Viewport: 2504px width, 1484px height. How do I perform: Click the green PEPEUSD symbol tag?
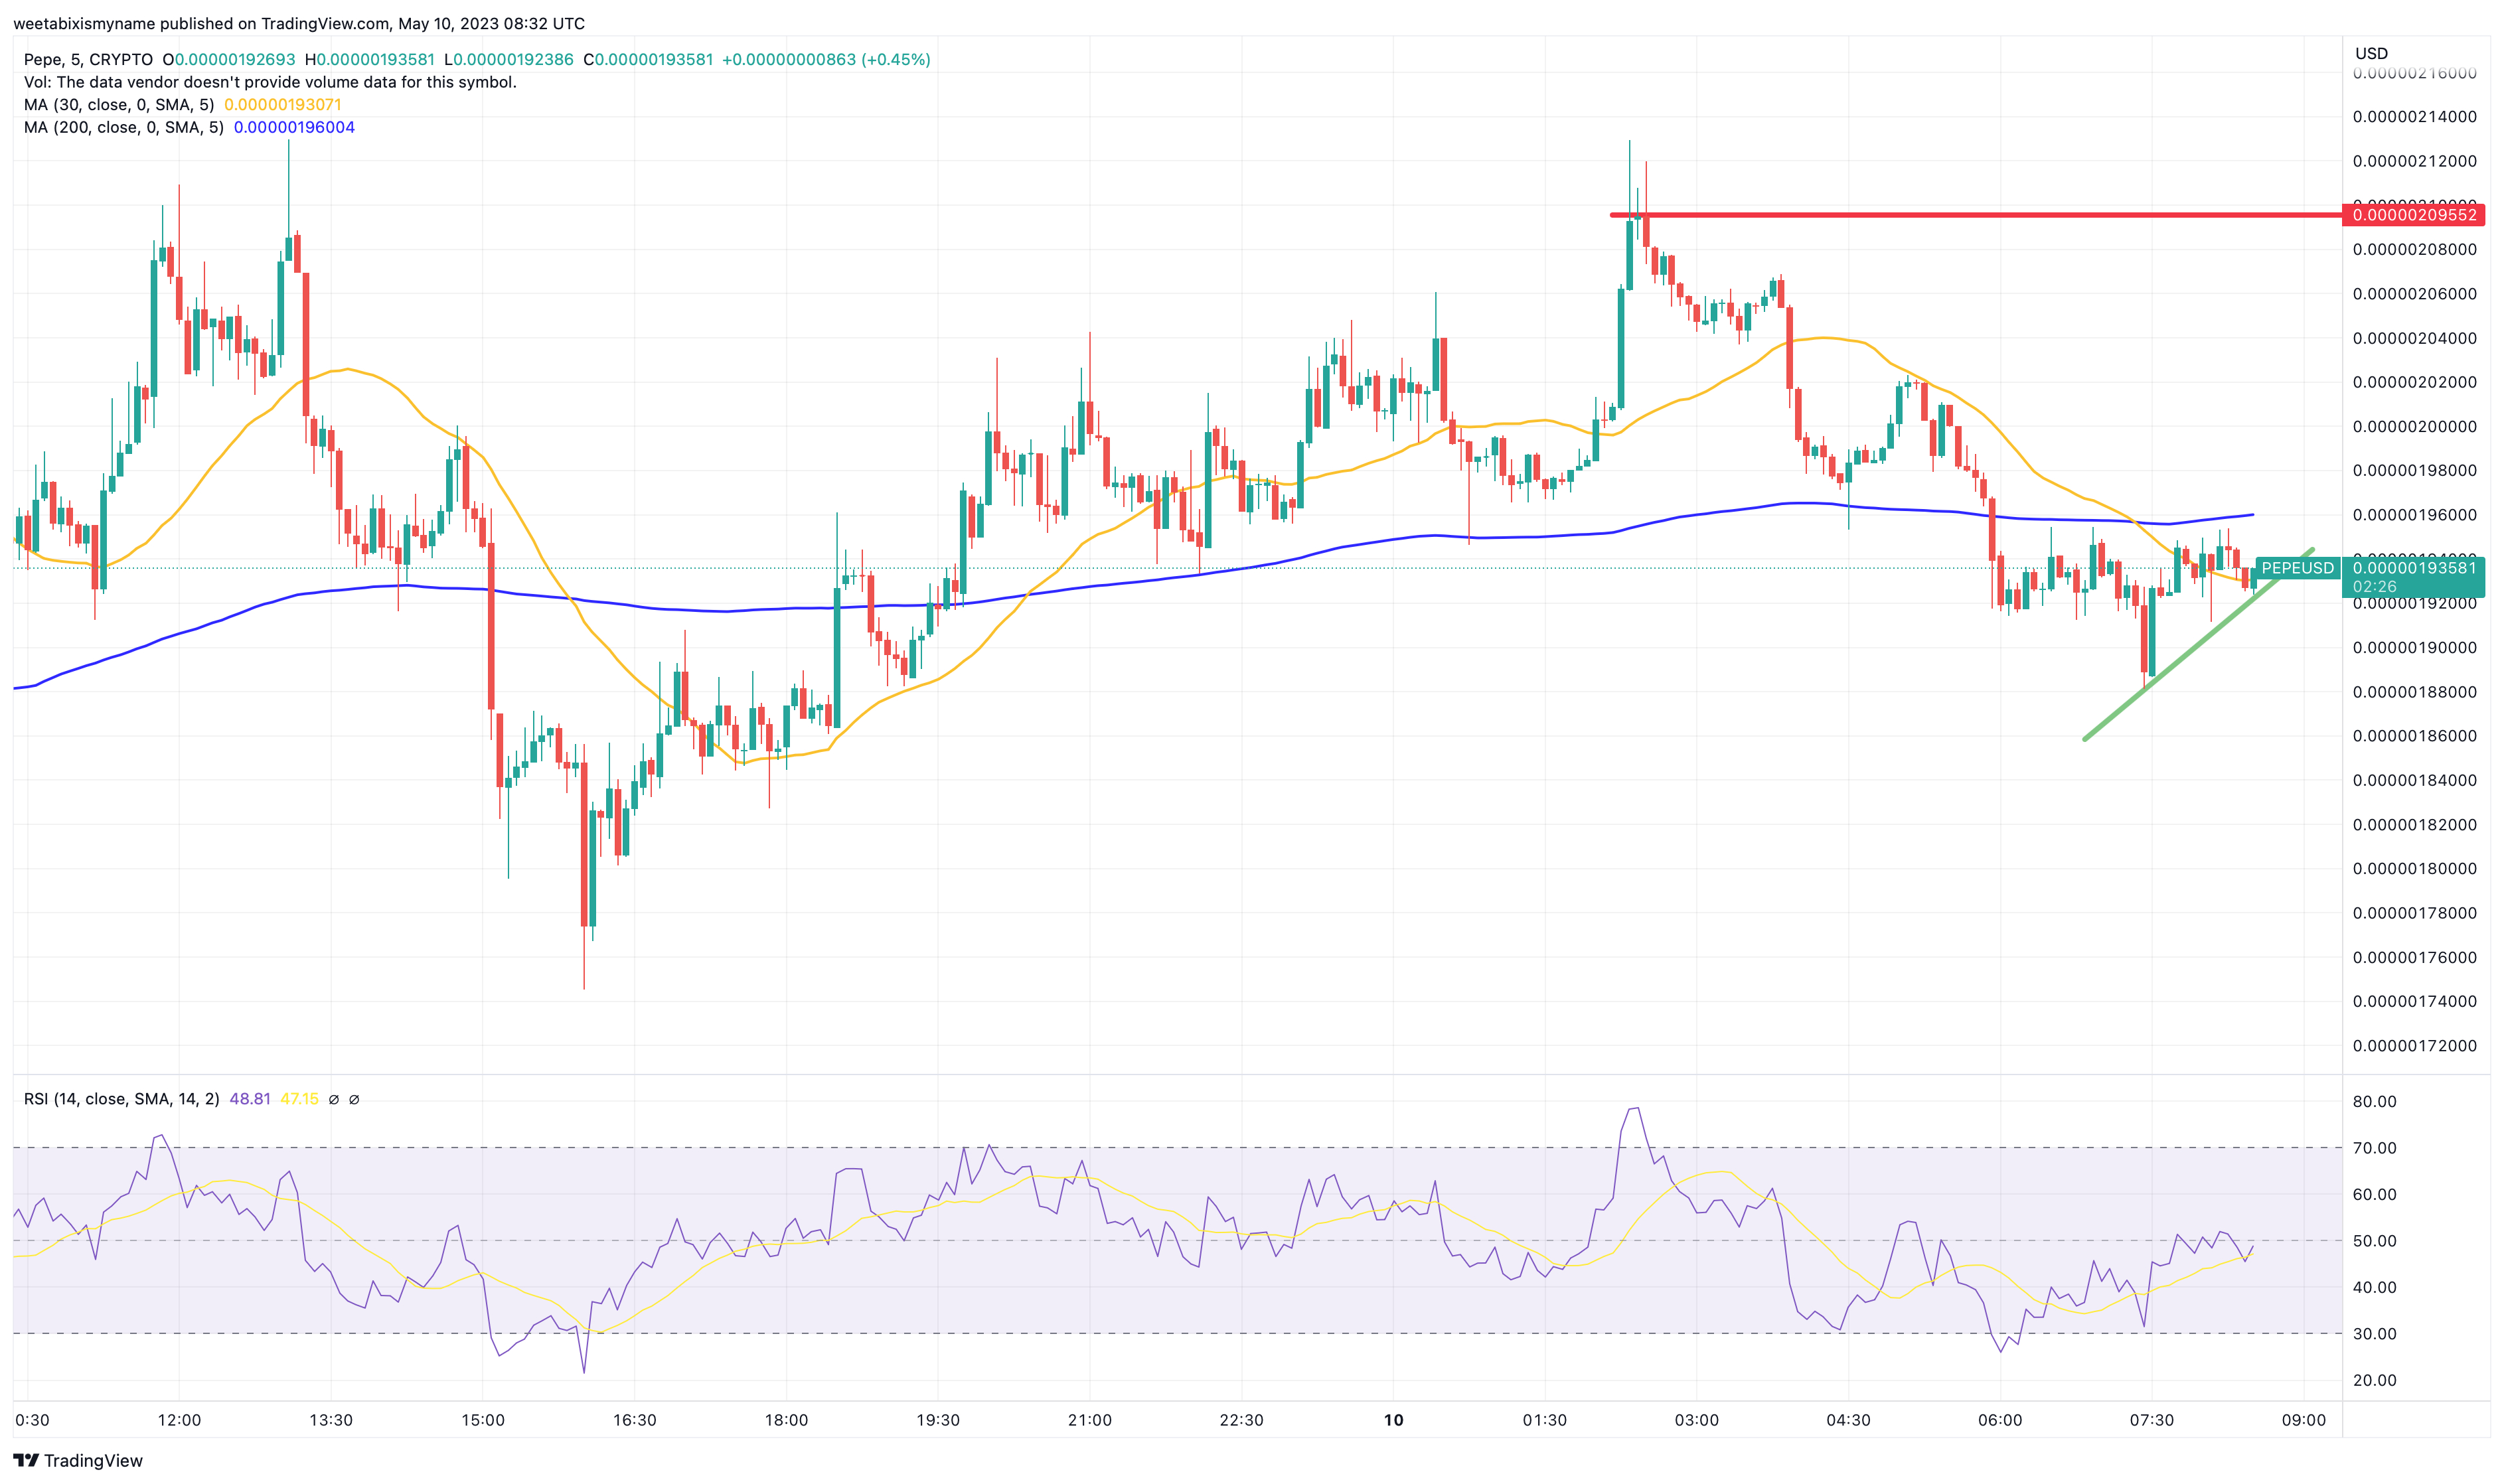[x=2297, y=568]
